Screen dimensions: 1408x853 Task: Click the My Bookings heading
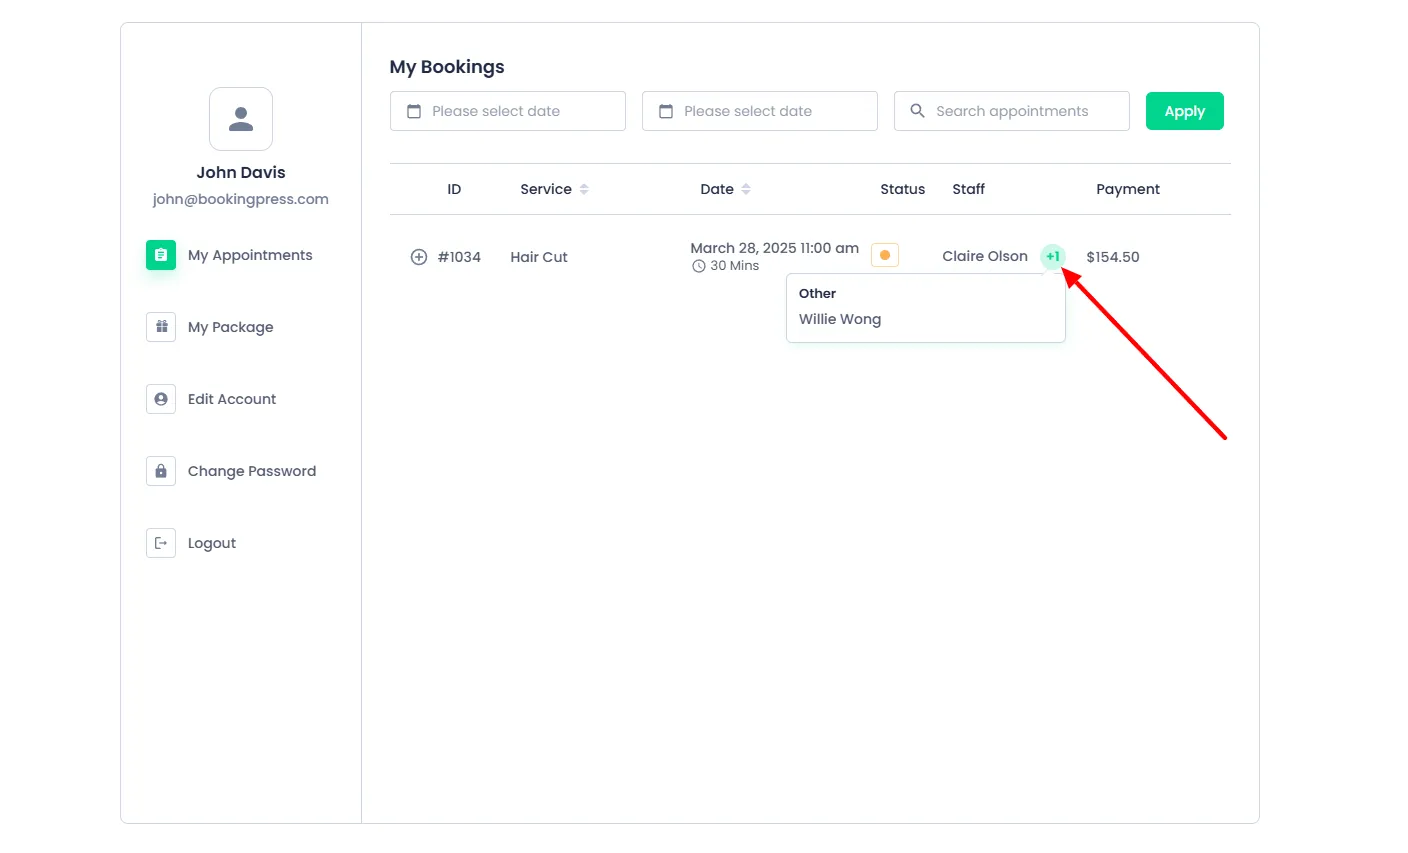[x=447, y=67]
